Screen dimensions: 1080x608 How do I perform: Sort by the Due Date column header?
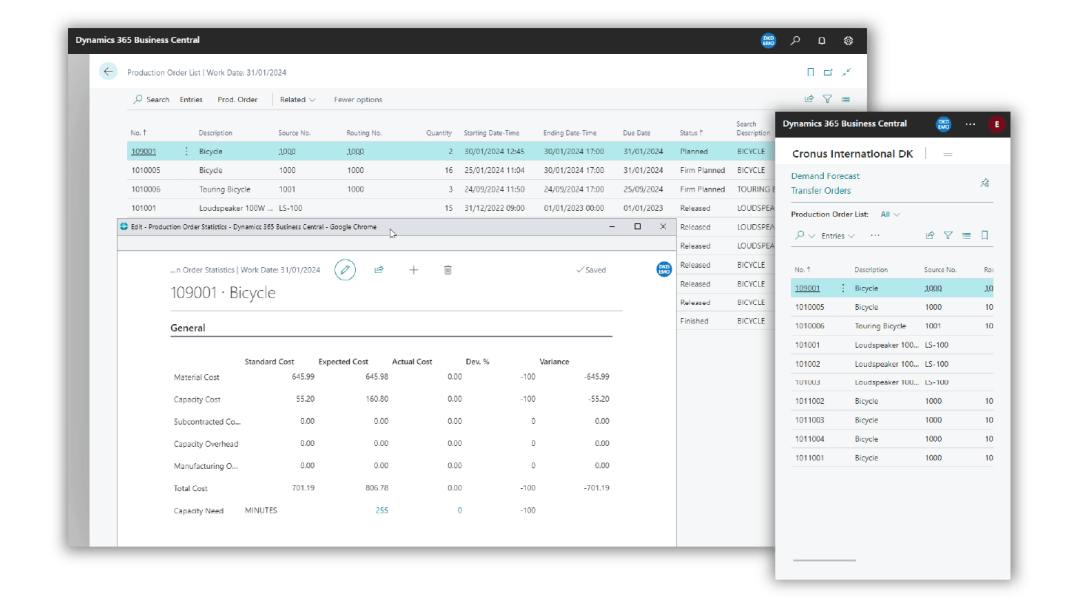pos(636,133)
